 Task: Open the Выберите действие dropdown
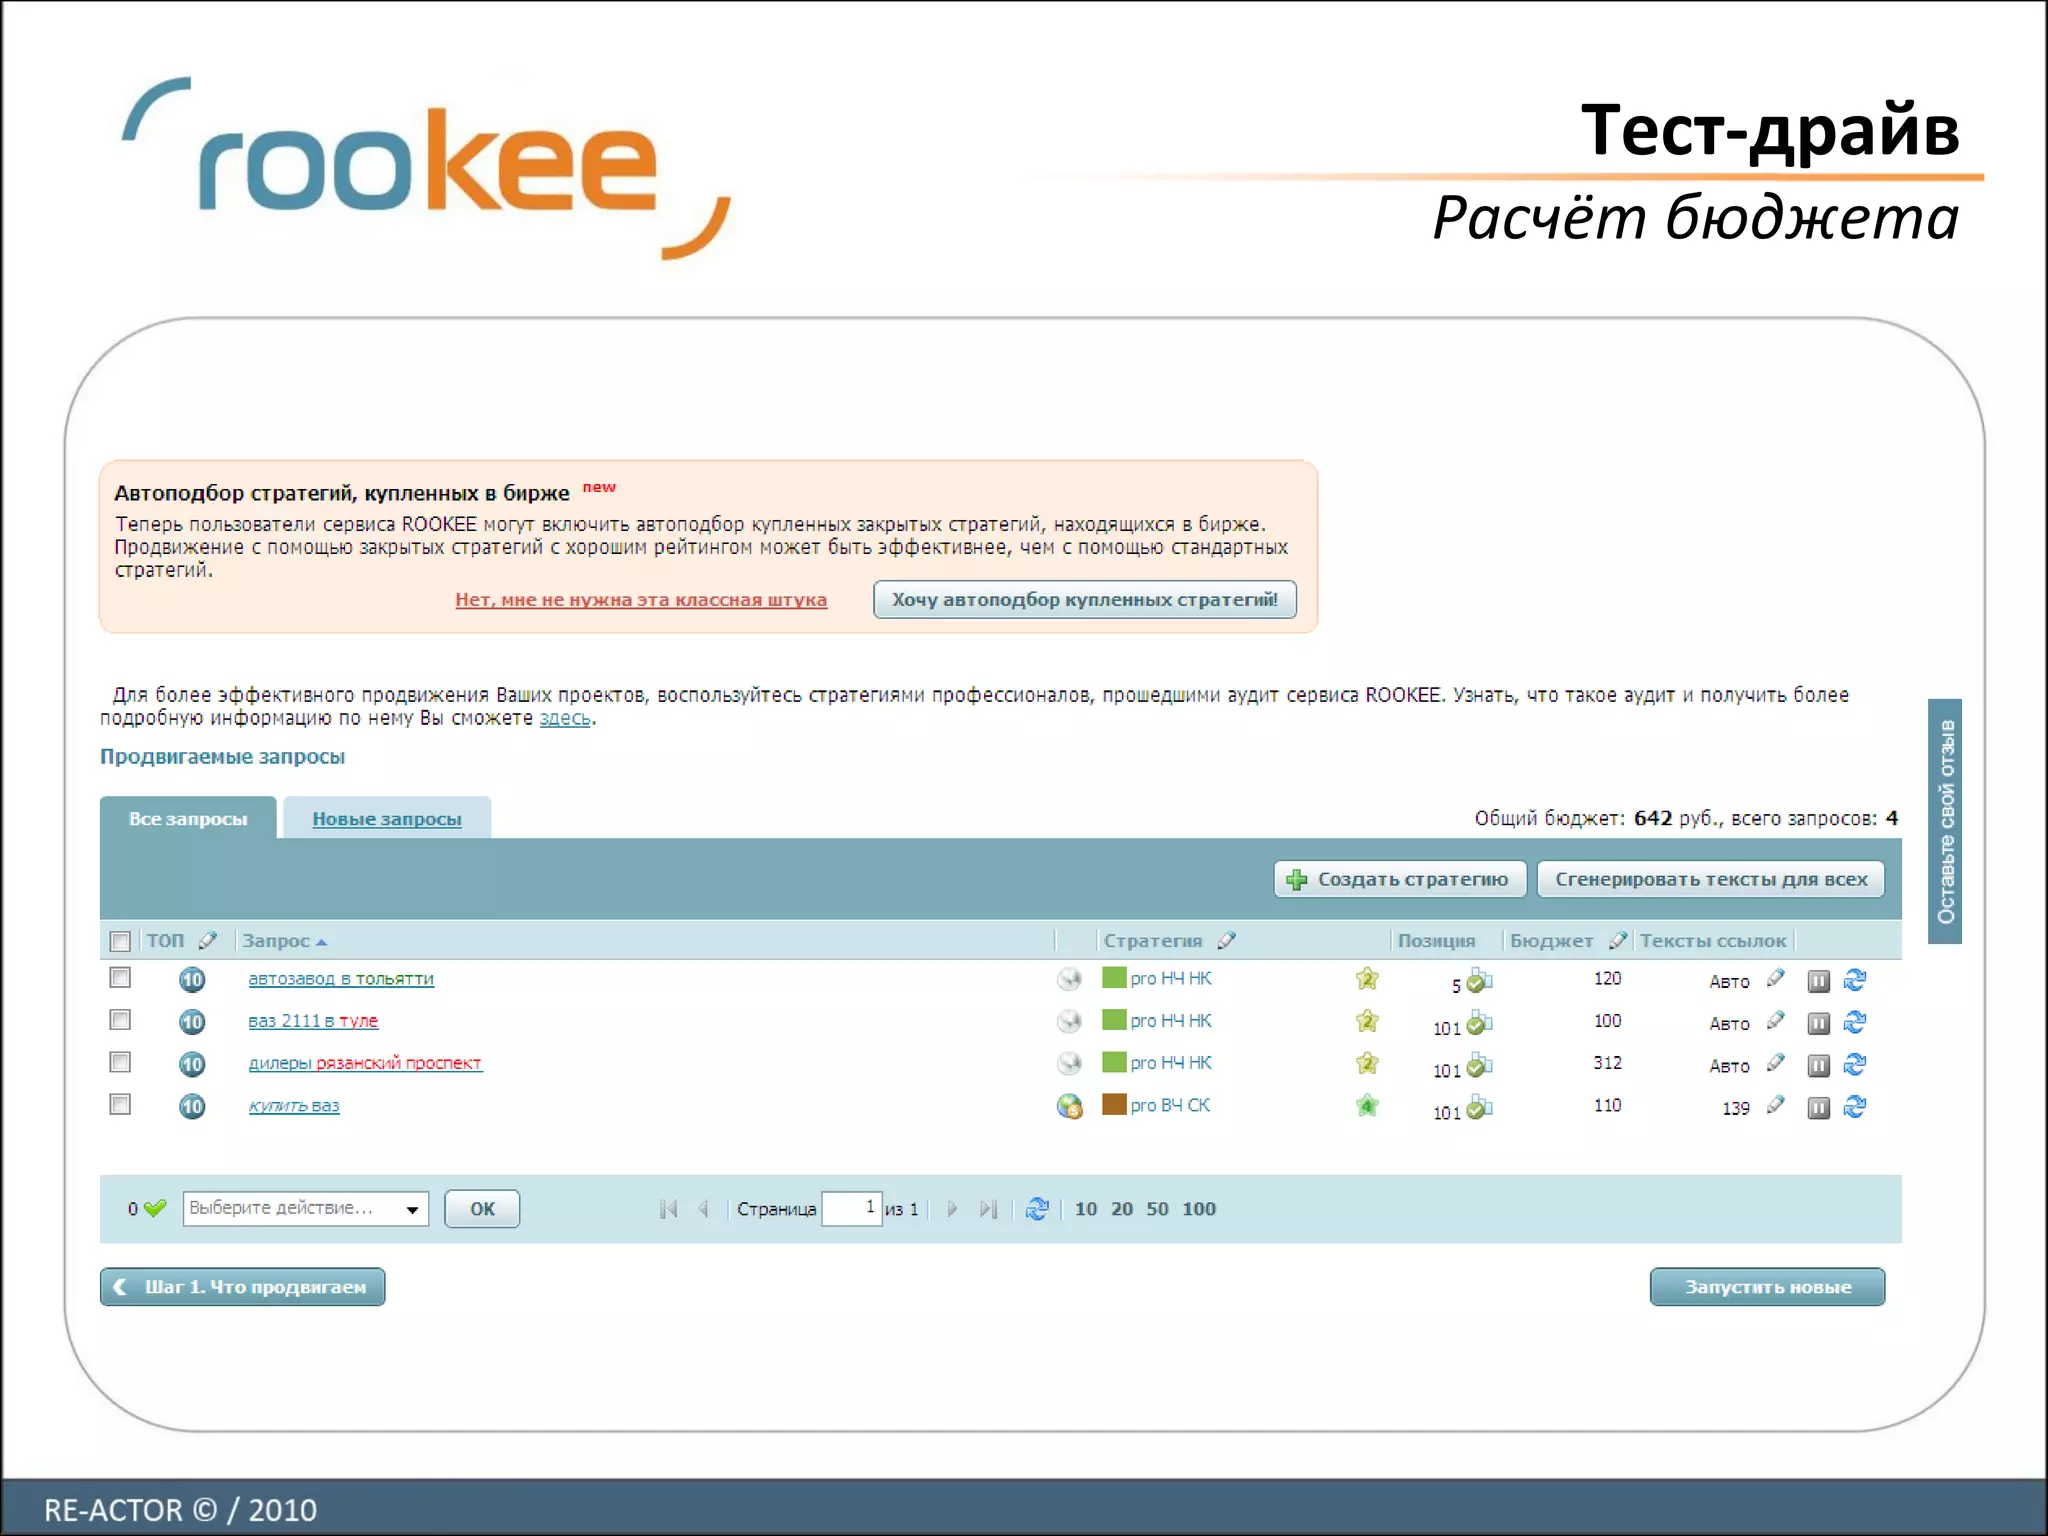click(x=306, y=1209)
